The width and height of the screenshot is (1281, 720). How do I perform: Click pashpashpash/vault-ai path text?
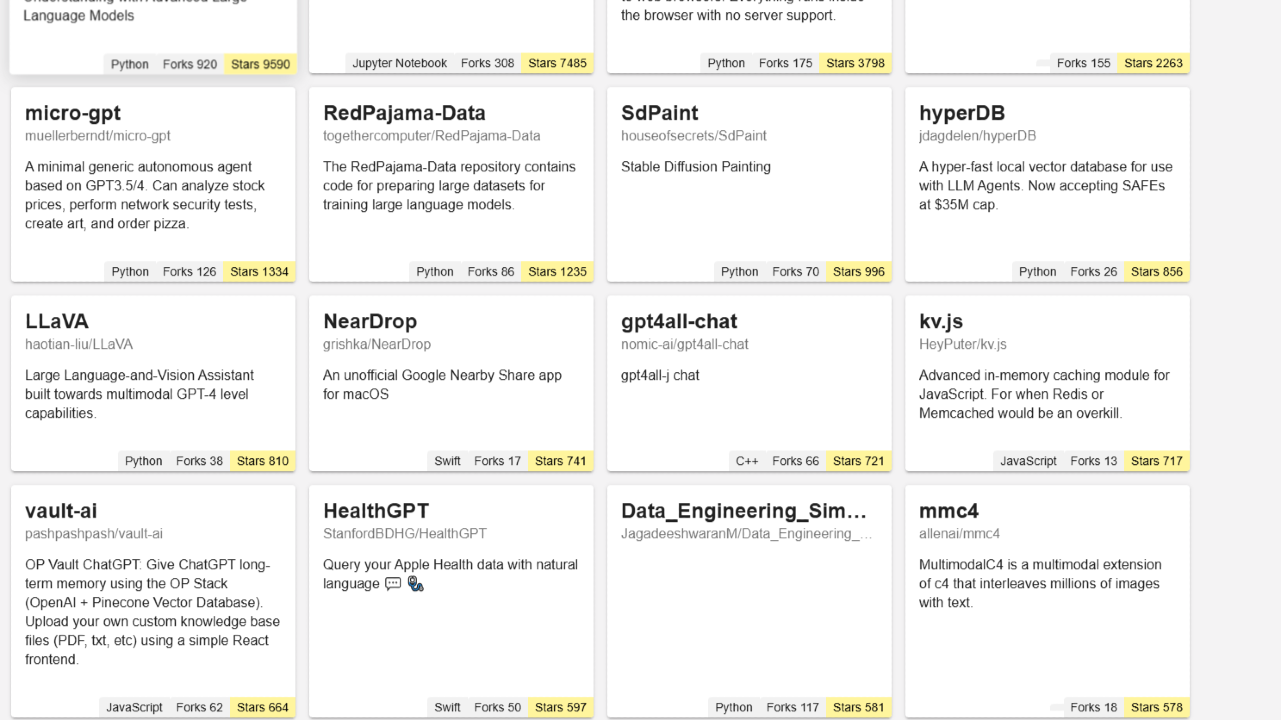pos(94,534)
